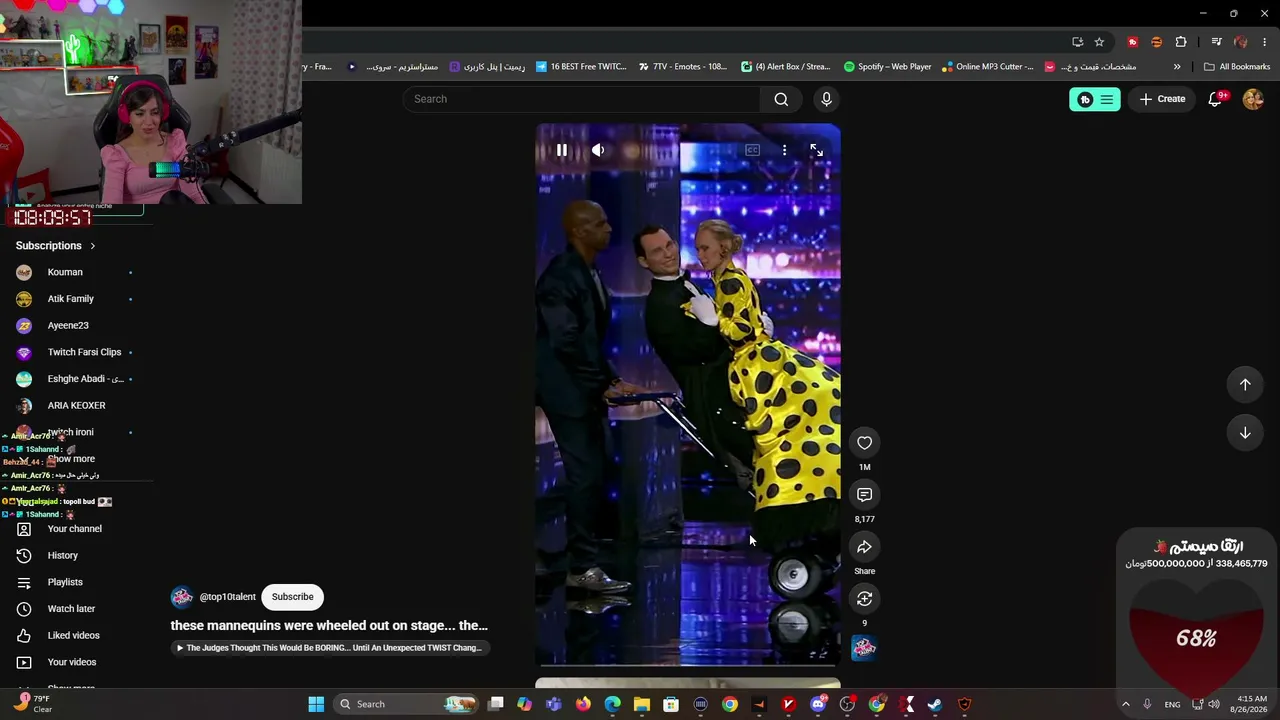Open the Chrome profile avatar
Viewport: 1280px width, 720px height.
[1241, 42]
